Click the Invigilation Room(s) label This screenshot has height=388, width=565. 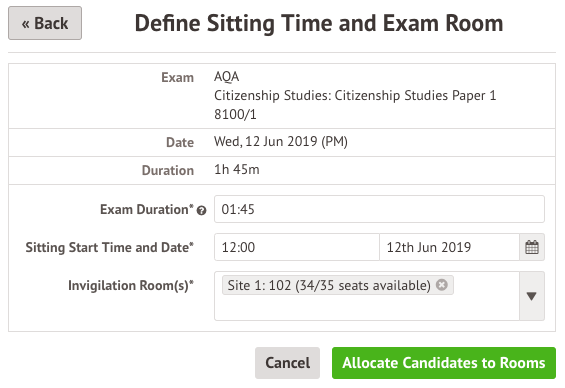[131, 285]
